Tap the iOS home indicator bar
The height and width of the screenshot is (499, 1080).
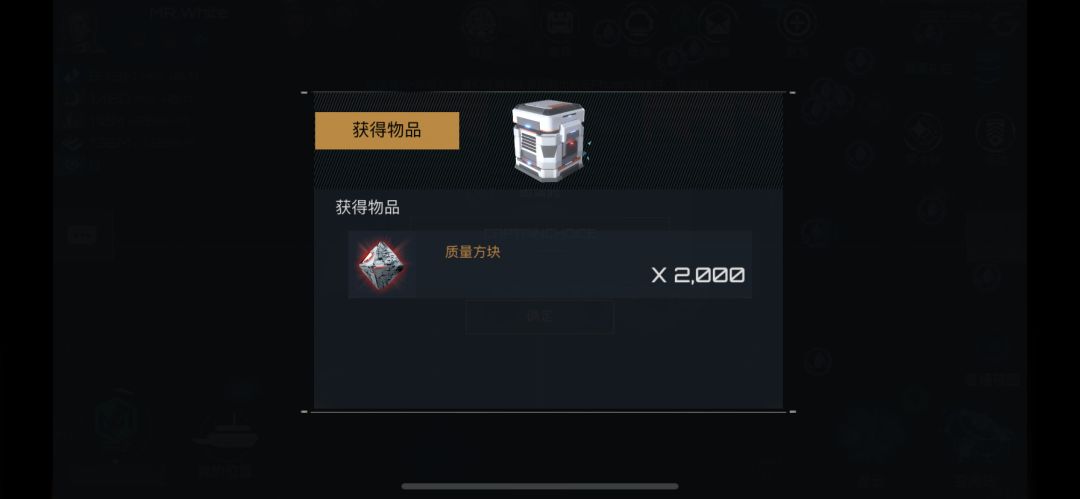click(x=540, y=487)
